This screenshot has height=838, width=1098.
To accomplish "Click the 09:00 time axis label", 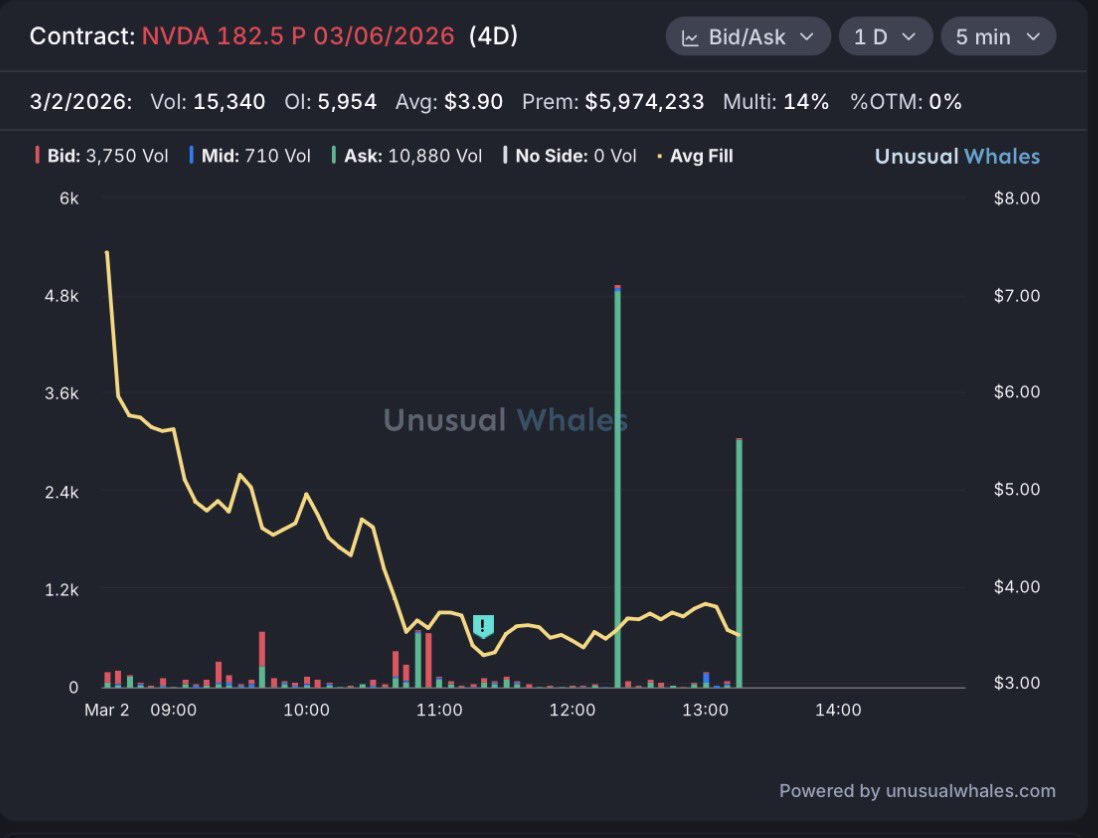I will 174,710.
